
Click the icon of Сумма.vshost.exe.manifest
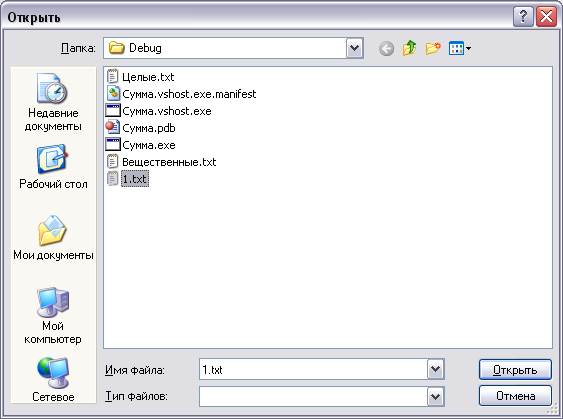[x=113, y=94]
